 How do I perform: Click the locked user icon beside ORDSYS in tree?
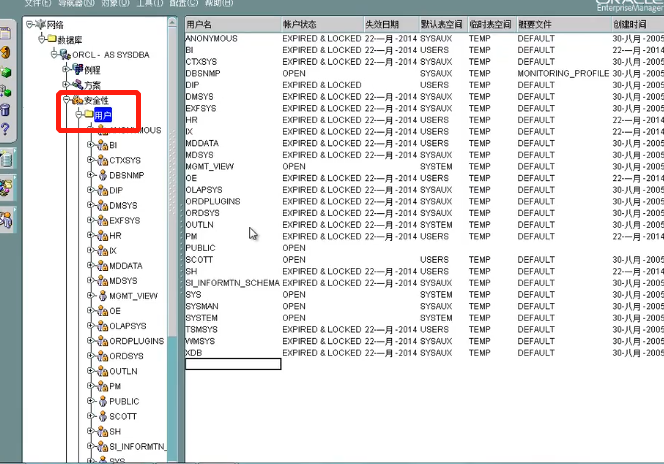pyautogui.click(x=102, y=356)
